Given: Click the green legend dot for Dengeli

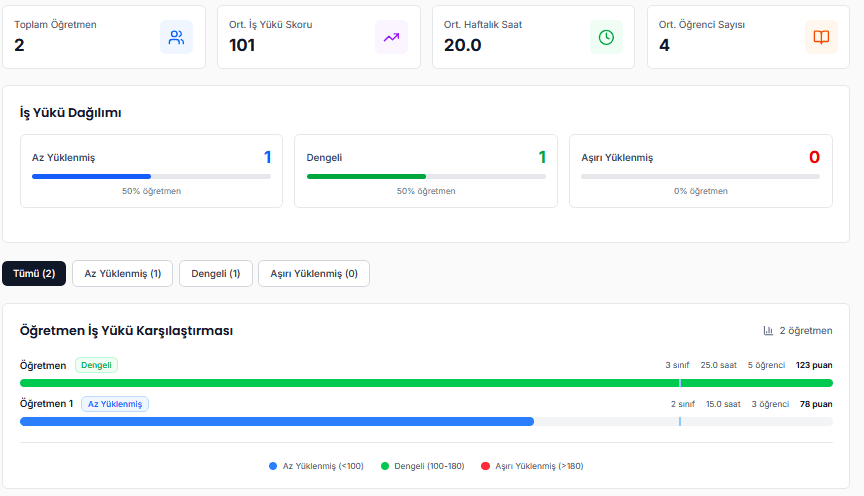Looking at the screenshot, I should [x=385, y=466].
